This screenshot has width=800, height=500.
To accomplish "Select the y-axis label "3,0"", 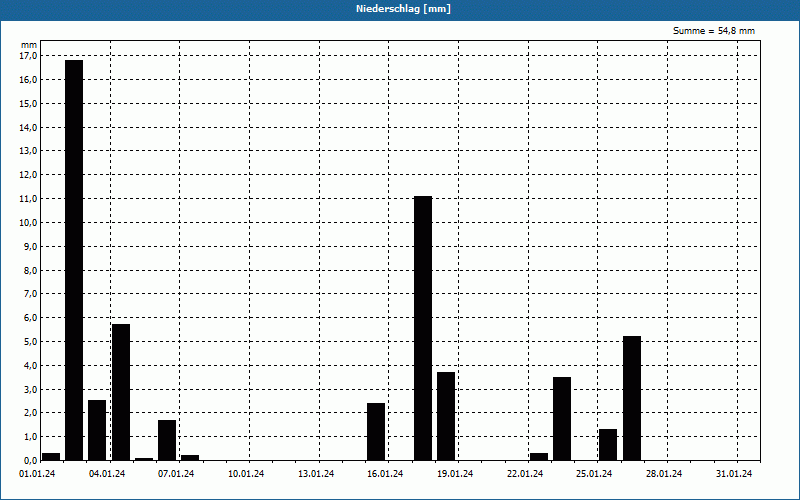I will (30, 390).
